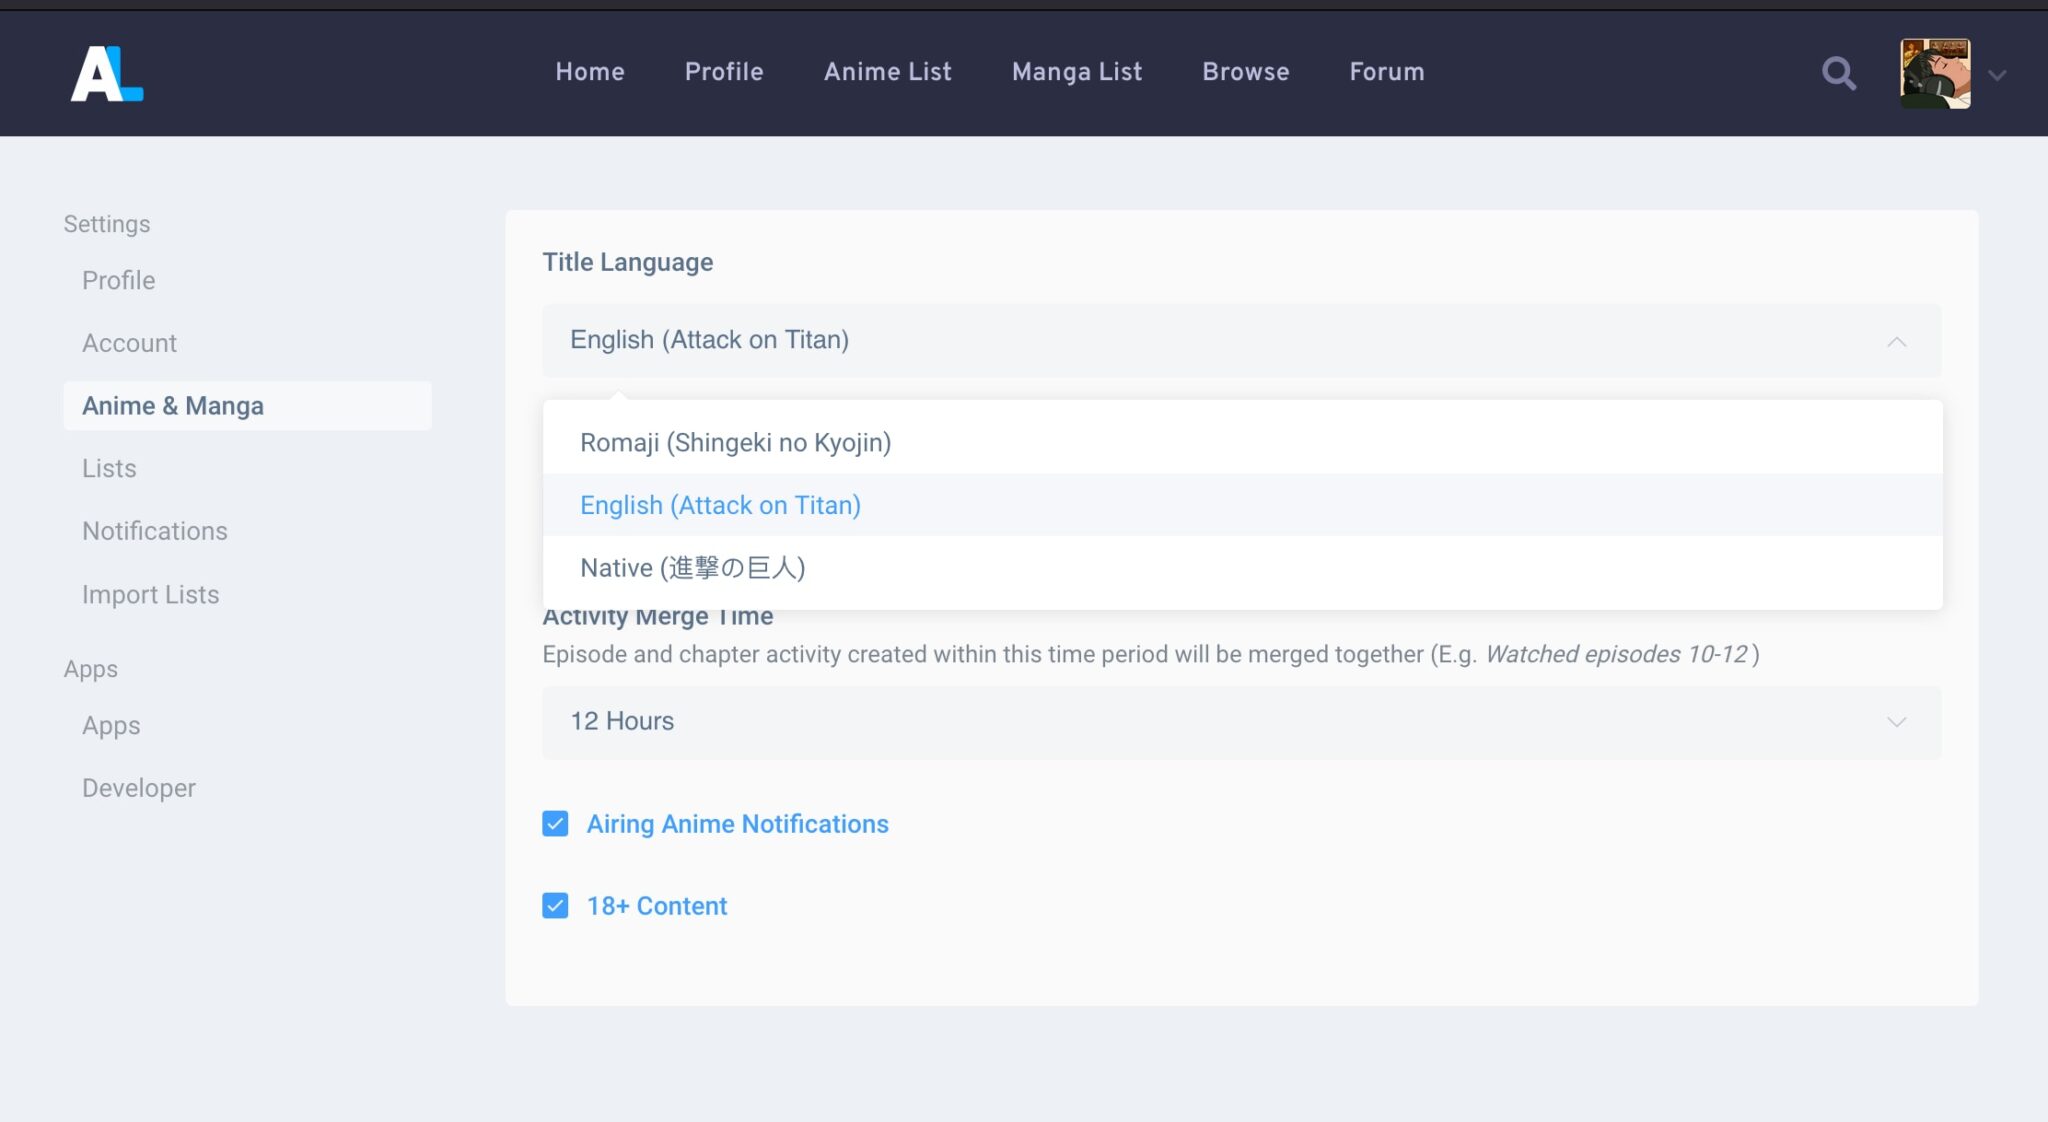The height and width of the screenshot is (1122, 2048).
Task: Open Anime List from navigation bar
Action: coord(887,72)
